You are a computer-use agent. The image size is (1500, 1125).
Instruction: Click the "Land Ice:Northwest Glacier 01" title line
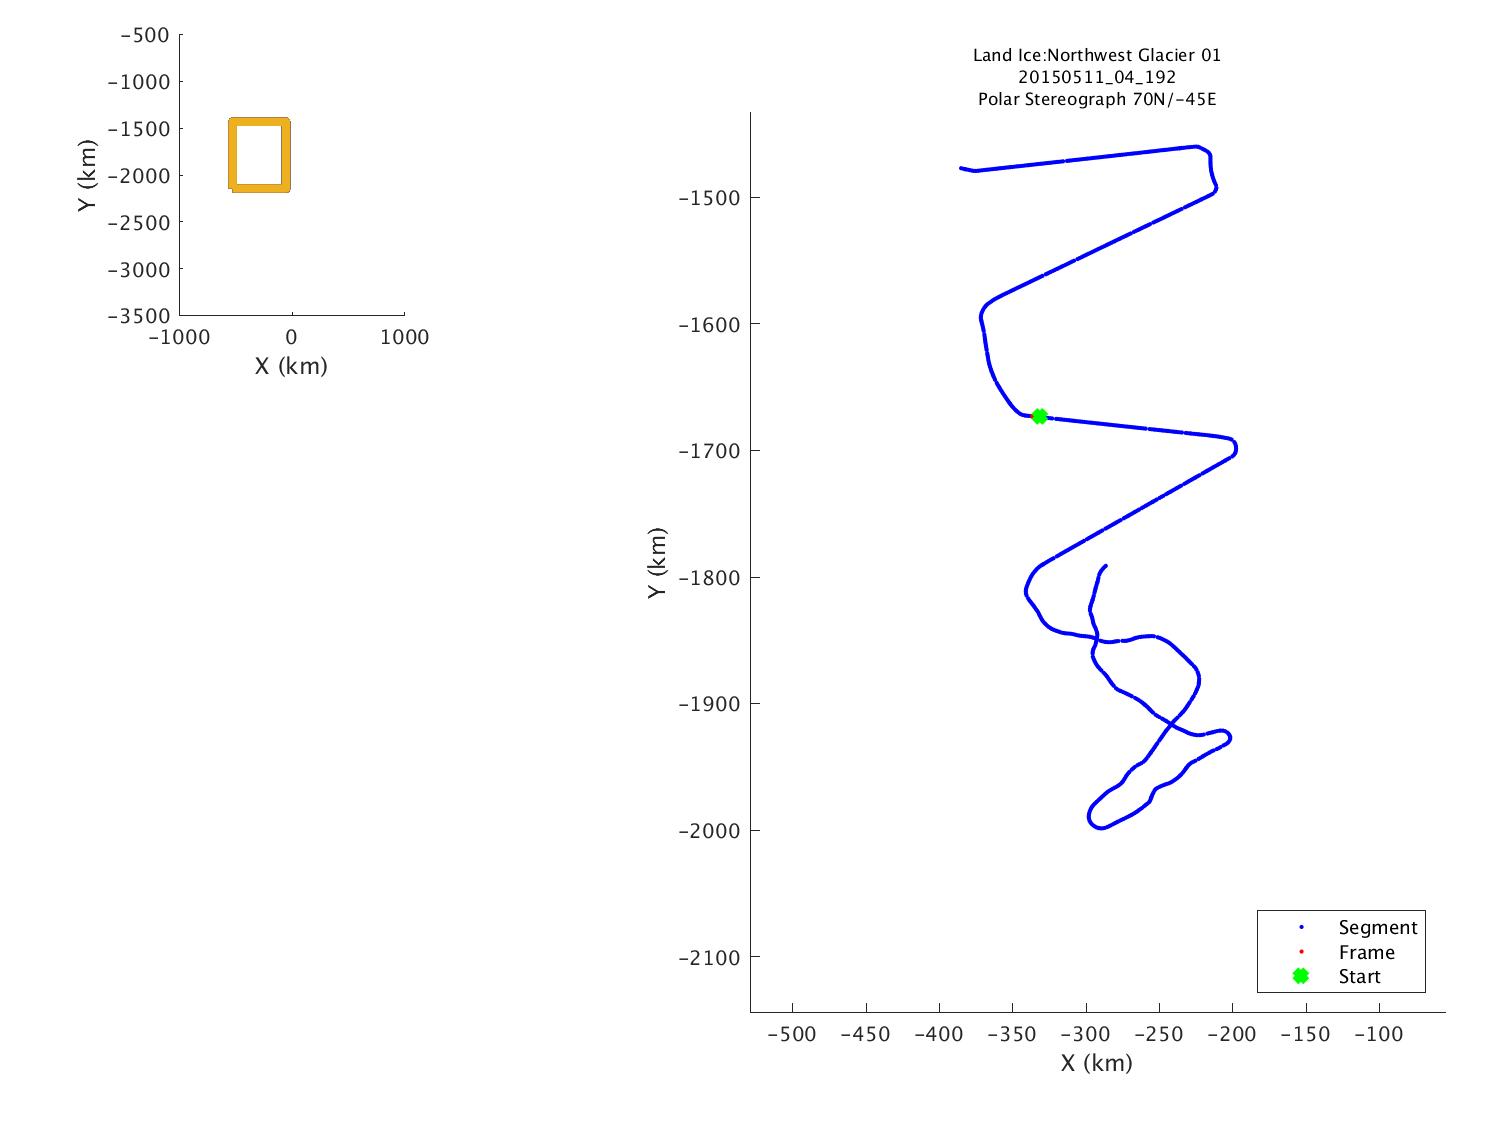pos(1096,55)
